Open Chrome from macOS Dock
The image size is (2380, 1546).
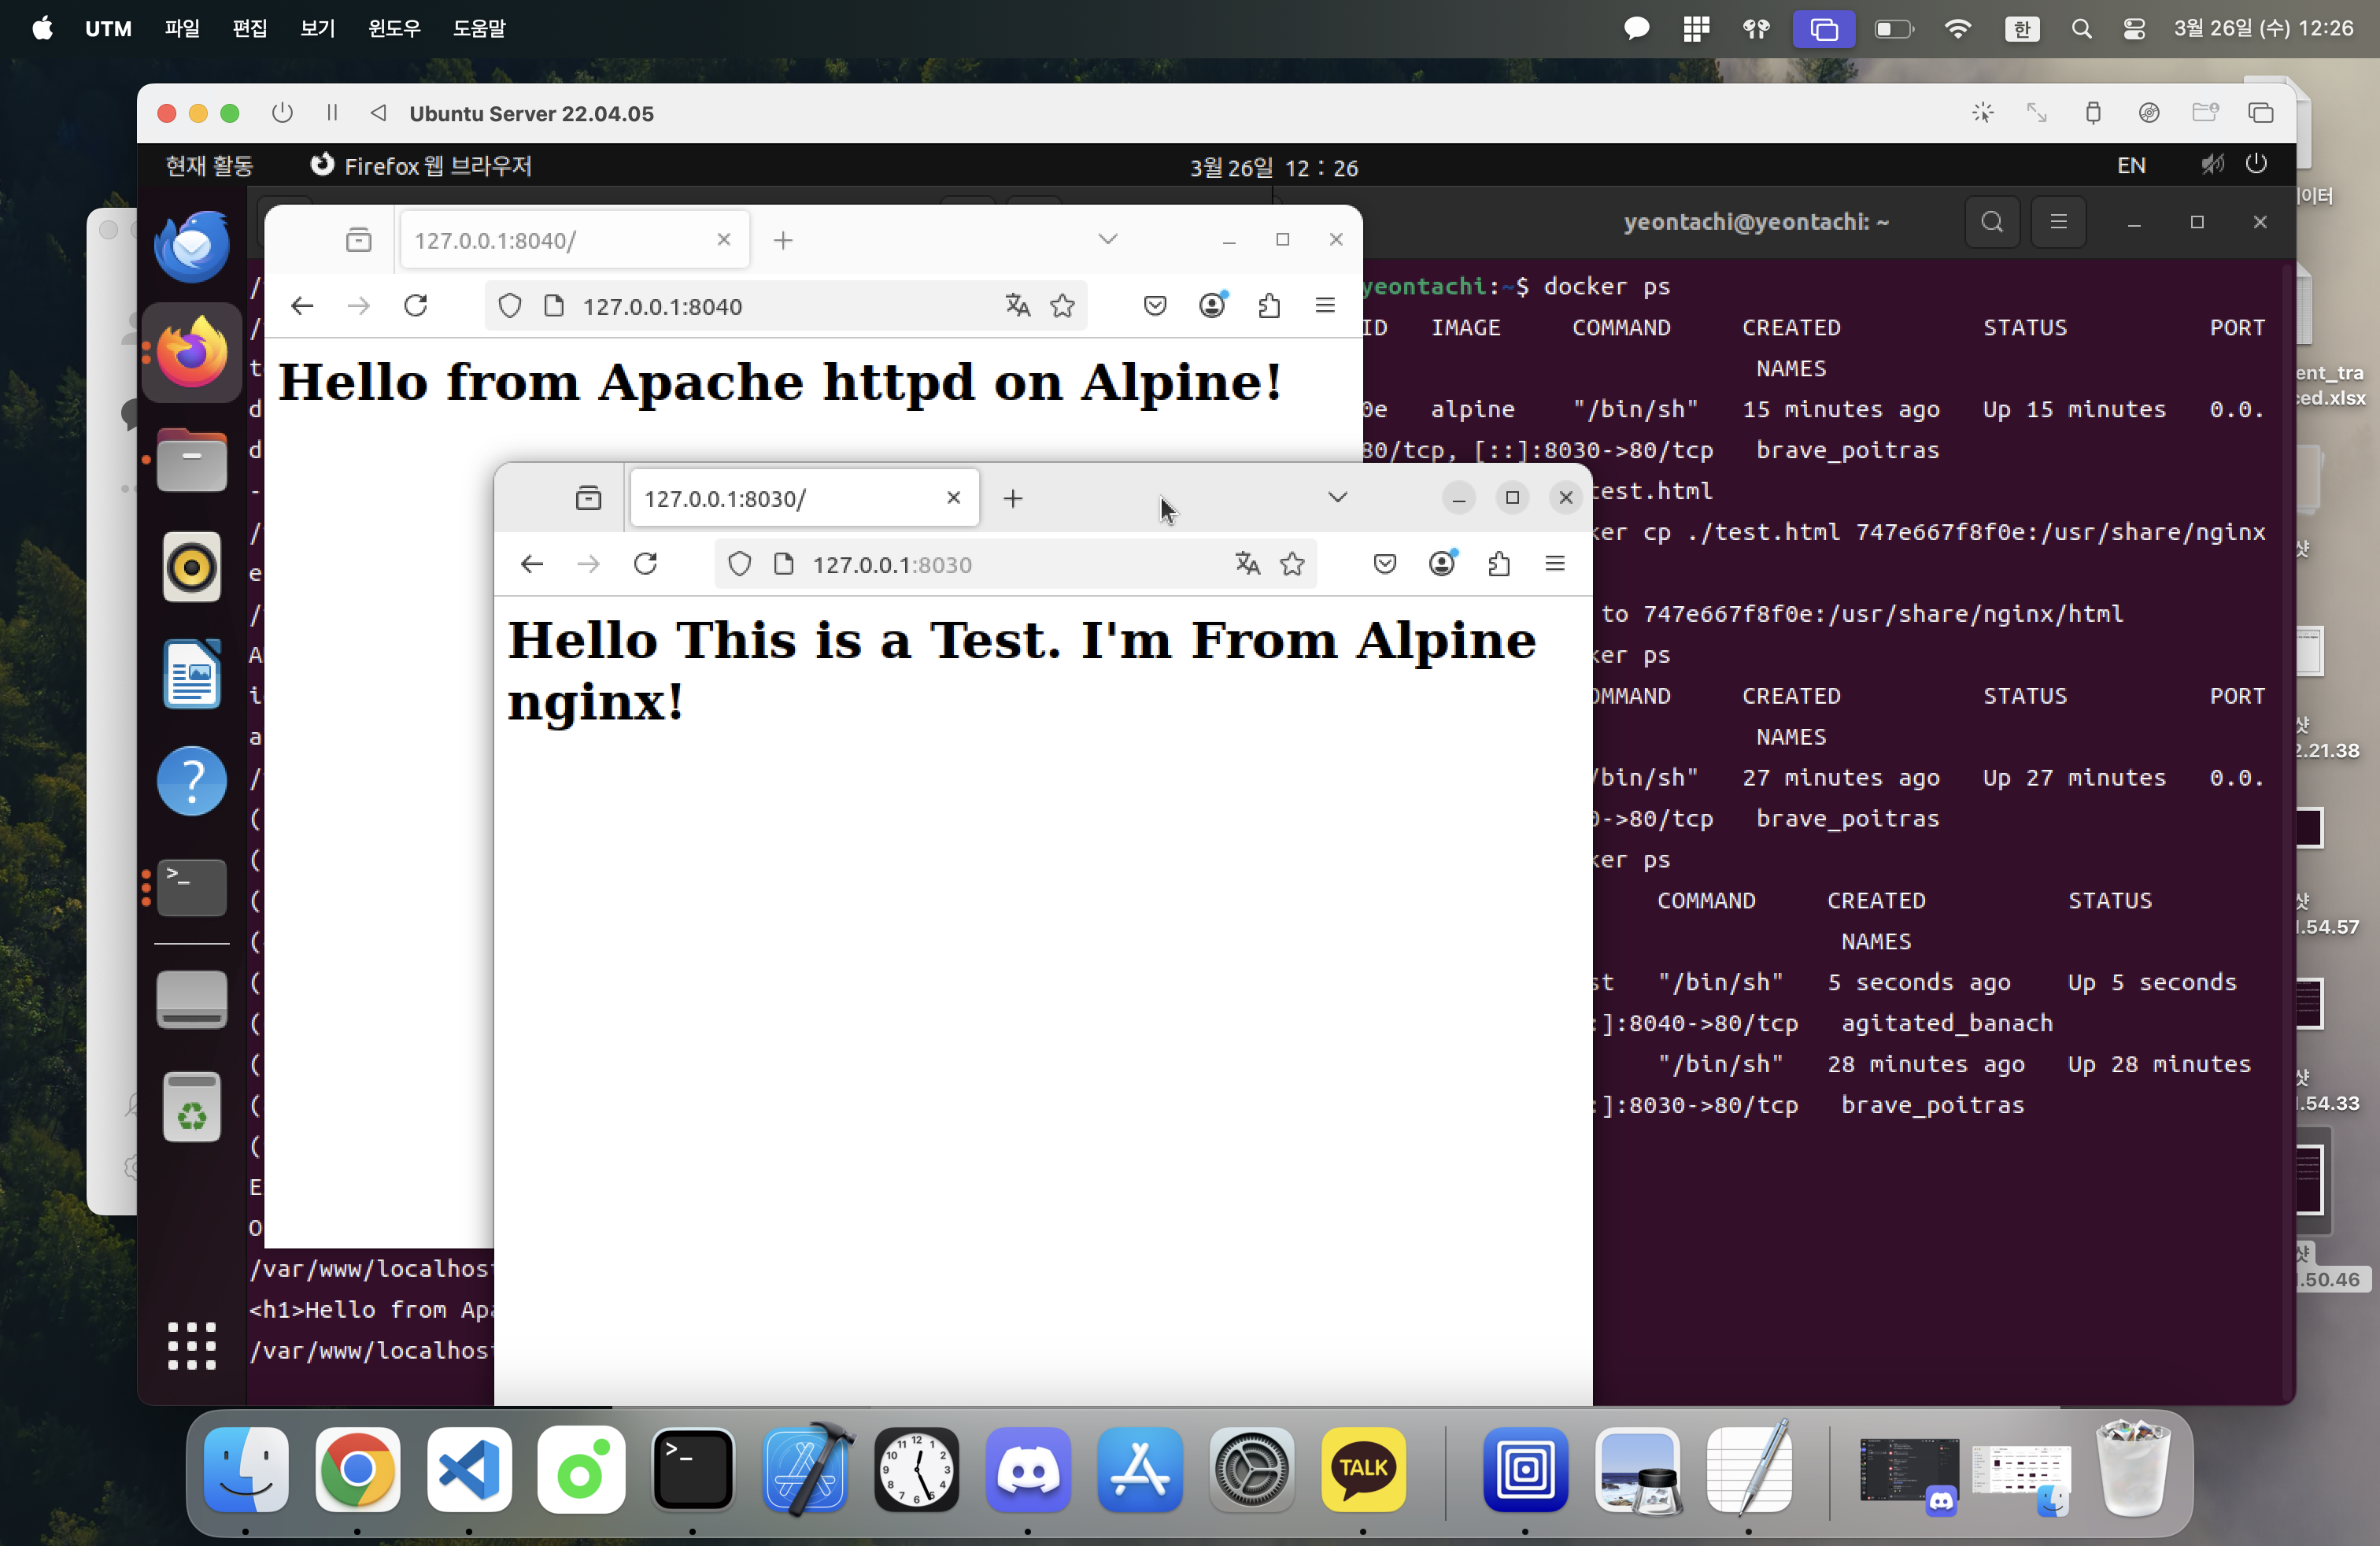coord(357,1470)
